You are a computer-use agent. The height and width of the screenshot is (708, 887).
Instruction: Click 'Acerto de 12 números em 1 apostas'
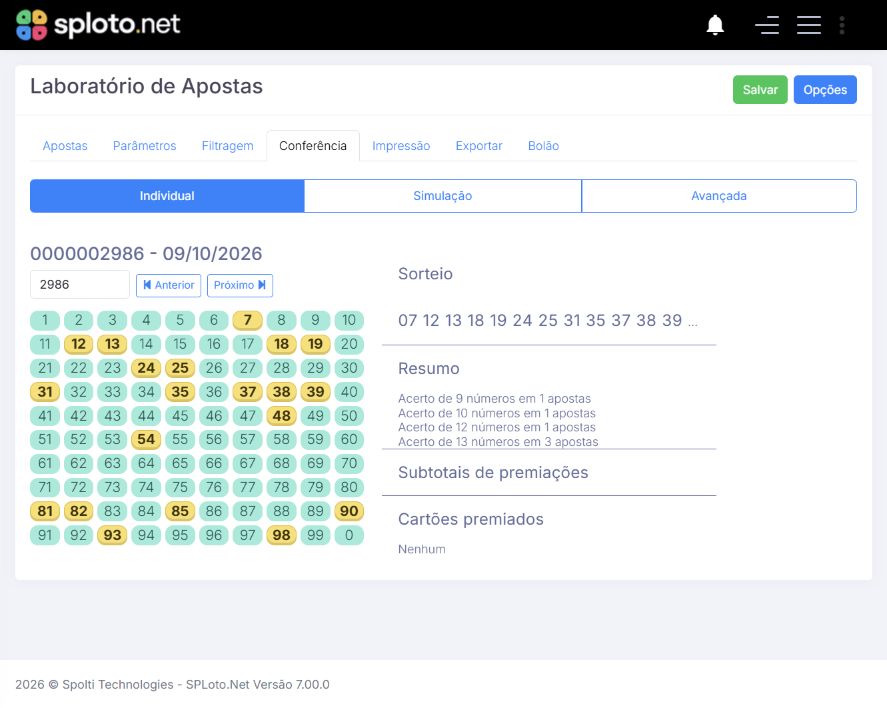(497, 428)
